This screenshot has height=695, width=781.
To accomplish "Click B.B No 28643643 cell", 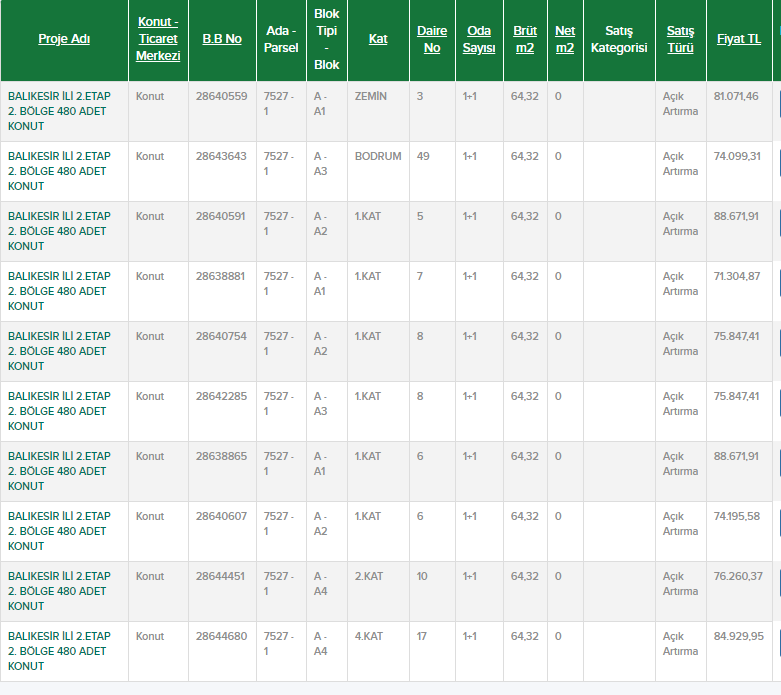I will click(221, 157).
